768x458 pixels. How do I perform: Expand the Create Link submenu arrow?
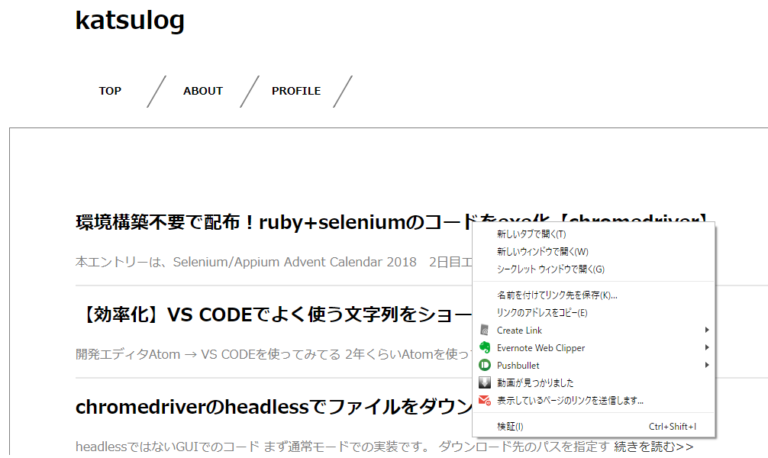click(707, 330)
